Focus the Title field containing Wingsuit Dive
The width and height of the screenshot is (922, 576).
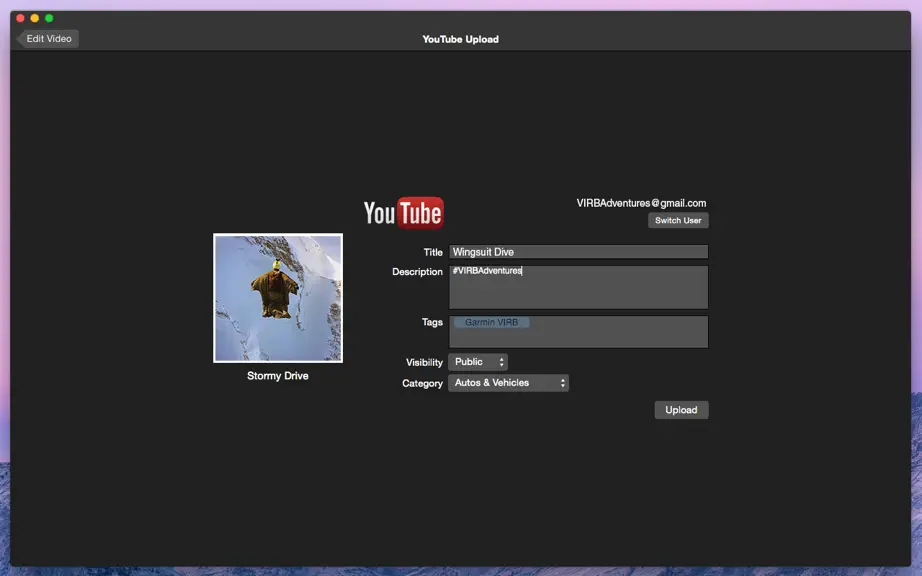click(579, 252)
